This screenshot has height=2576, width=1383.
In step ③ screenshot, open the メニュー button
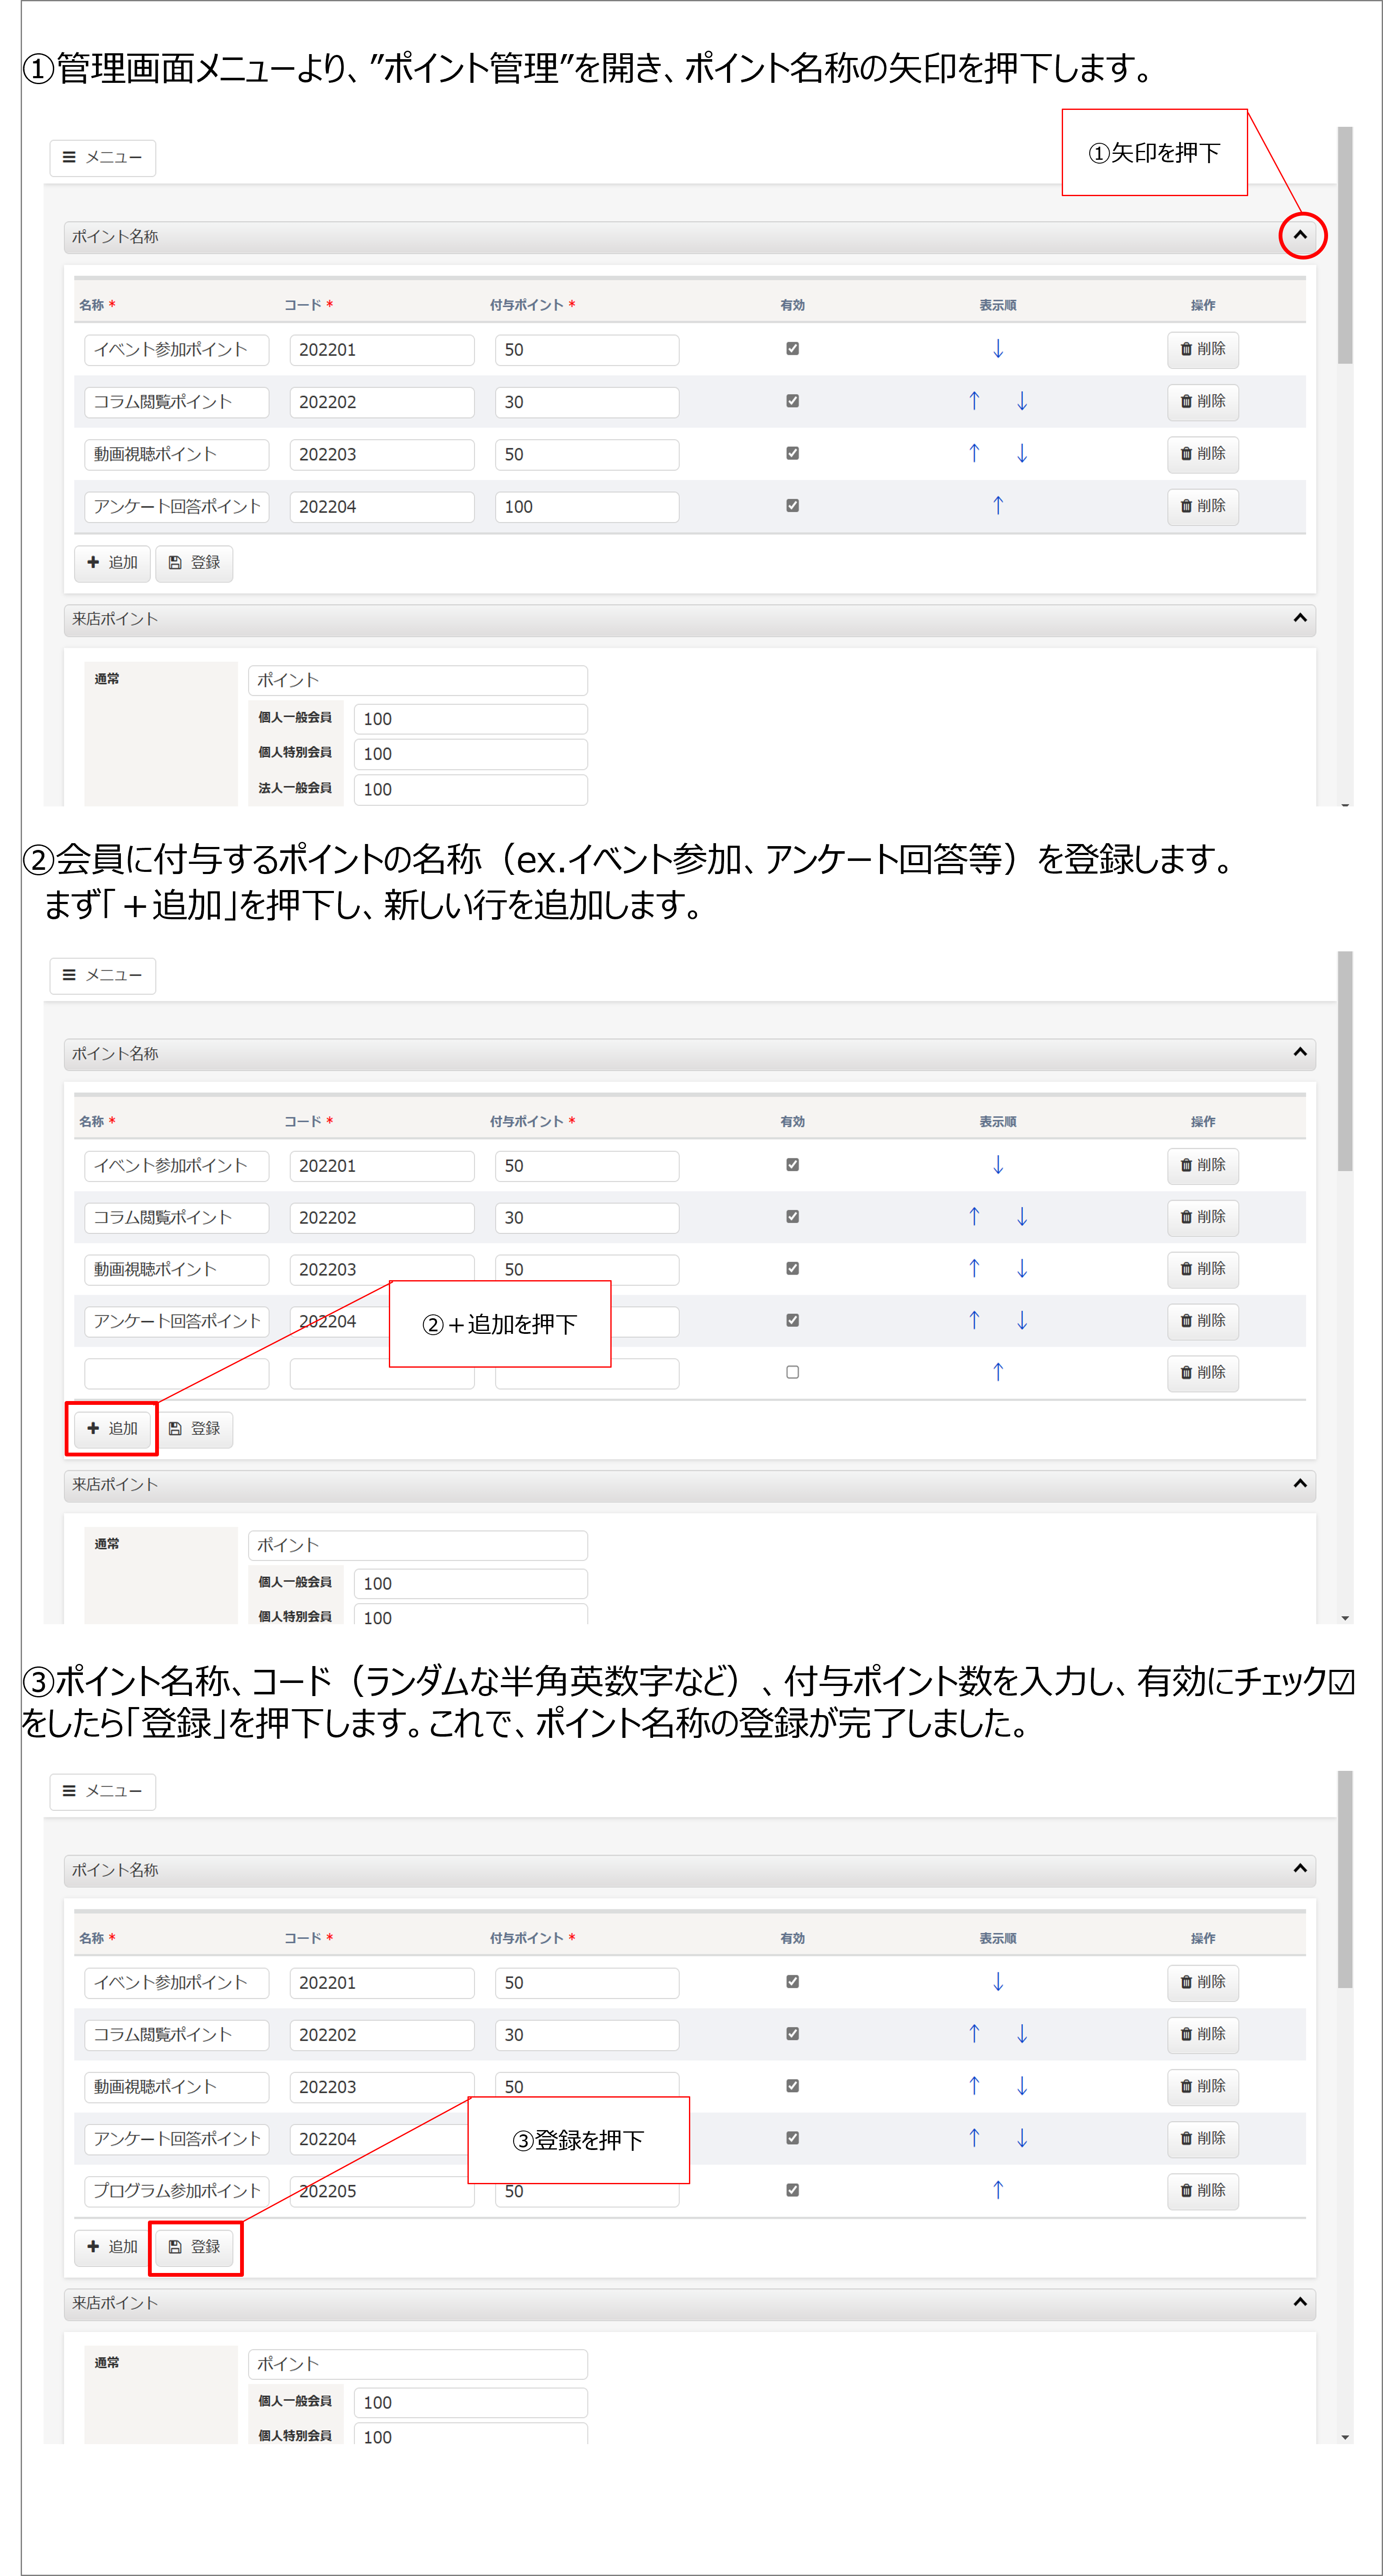[103, 1791]
